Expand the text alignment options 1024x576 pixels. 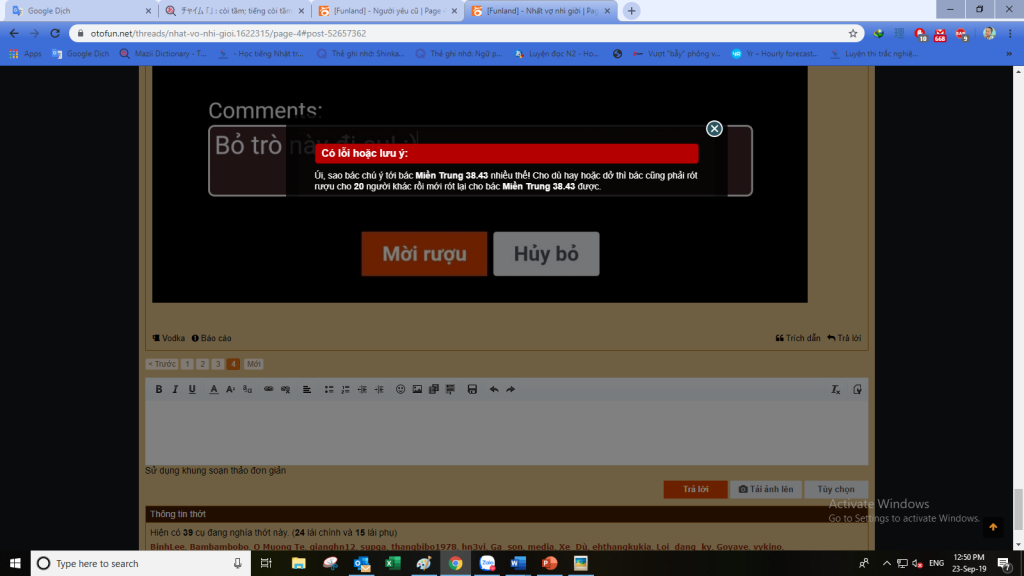click(x=307, y=389)
